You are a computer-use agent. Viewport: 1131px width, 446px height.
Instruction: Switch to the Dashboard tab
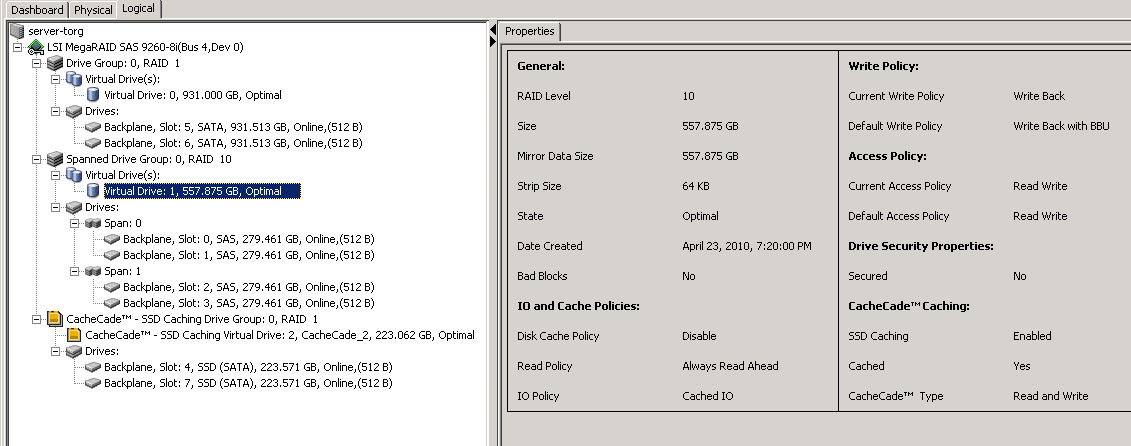tap(36, 10)
